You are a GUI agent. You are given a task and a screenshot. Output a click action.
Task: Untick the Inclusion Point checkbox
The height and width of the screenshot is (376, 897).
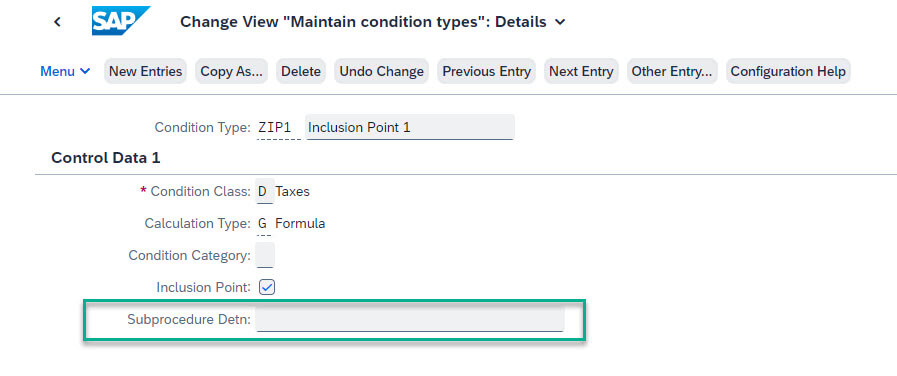[267, 287]
